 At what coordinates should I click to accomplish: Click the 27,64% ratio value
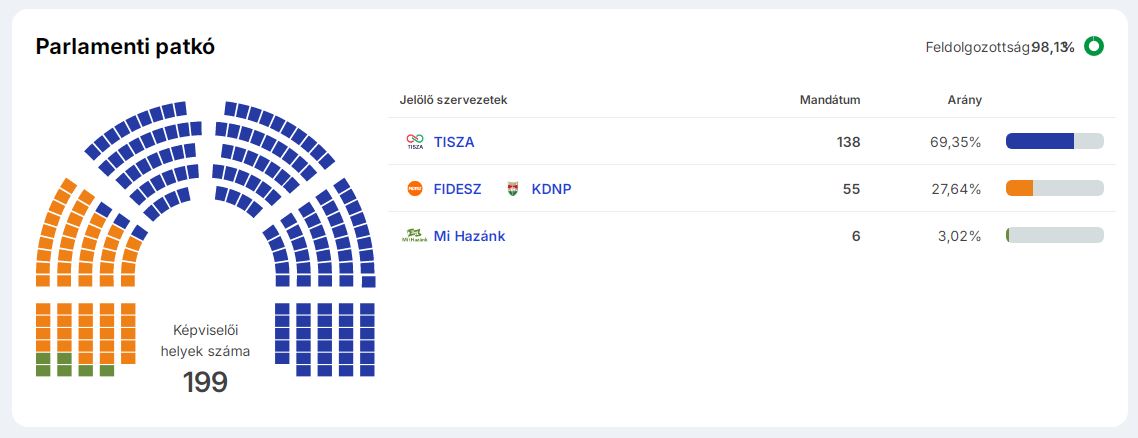955,189
